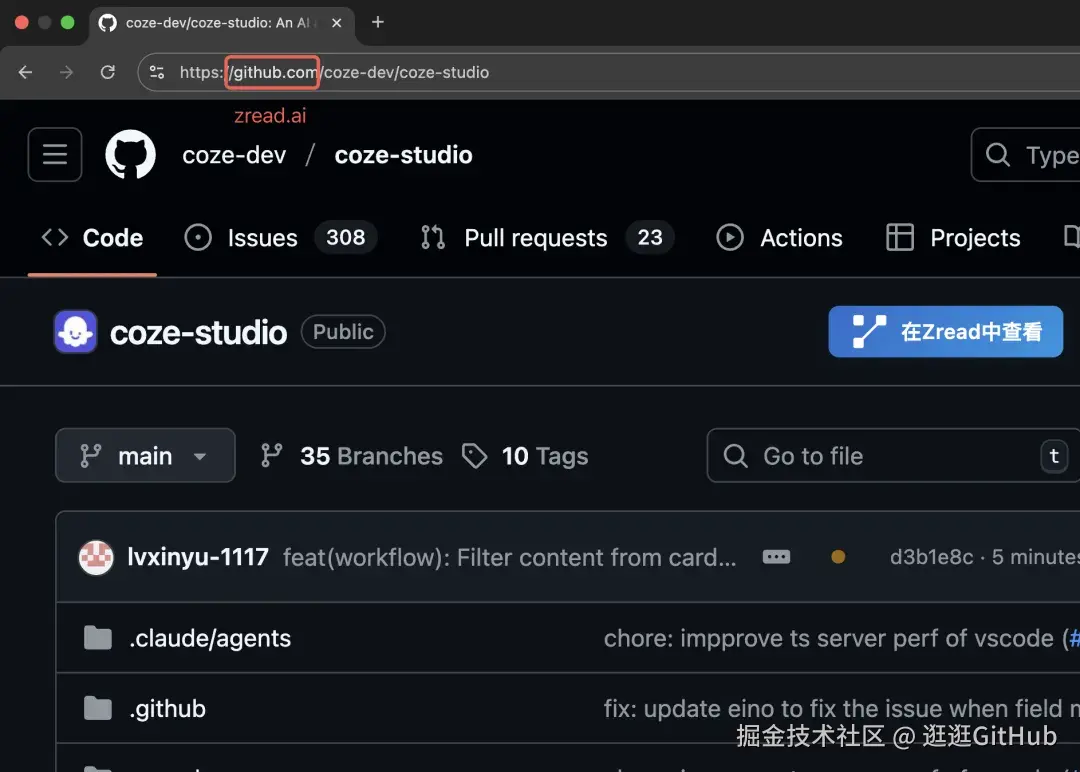Switch to the Actions tab
This screenshot has width=1080, height=772.
tap(779, 238)
